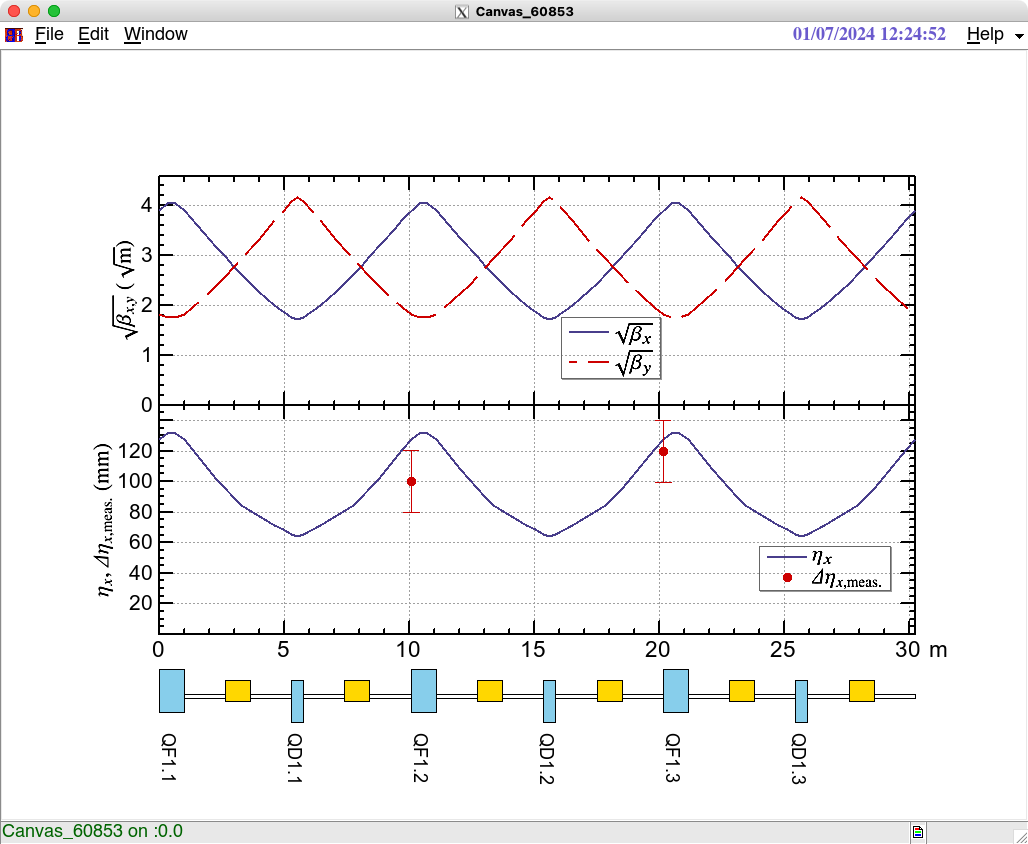Image resolution: width=1028 pixels, height=844 pixels.
Task: Click the date and time stamp in menu bar
Action: (x=869, y=34)
